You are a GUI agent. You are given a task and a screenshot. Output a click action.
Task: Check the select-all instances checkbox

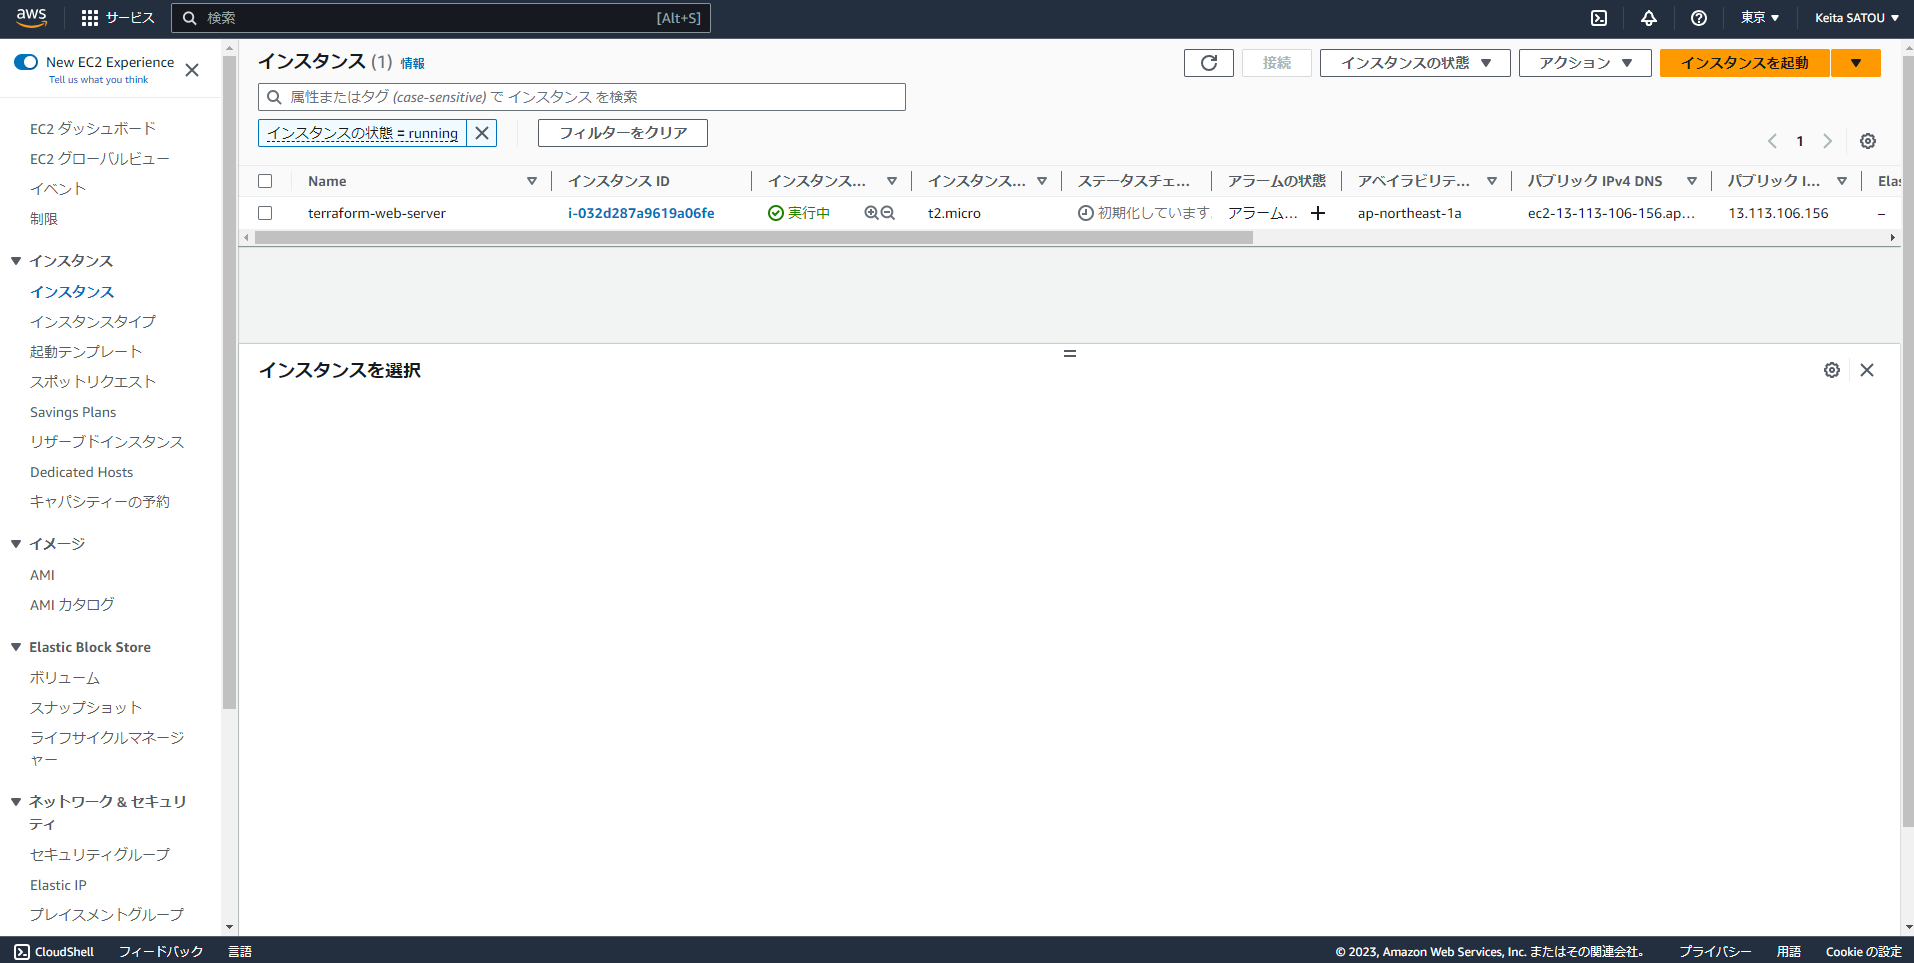click(x=265, y=181)
